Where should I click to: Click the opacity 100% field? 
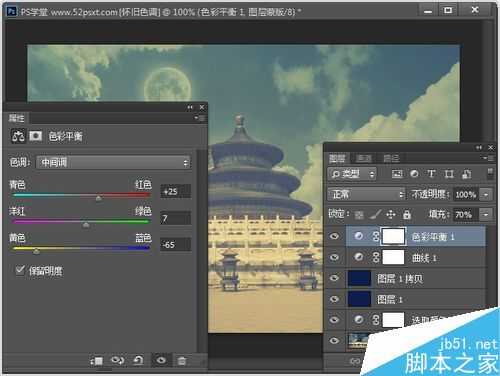pos(466,194)
